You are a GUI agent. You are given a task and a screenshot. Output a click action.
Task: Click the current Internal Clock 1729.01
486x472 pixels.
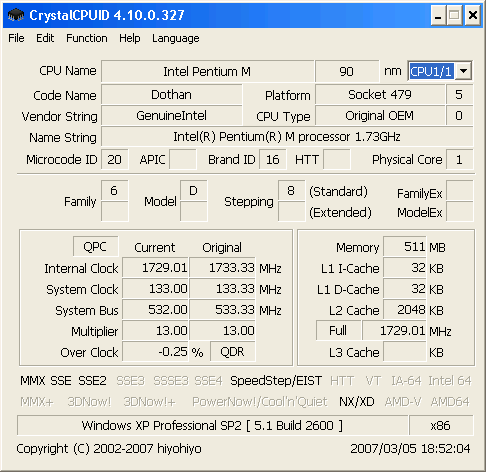pyautogui.click(x=156, y=268)
